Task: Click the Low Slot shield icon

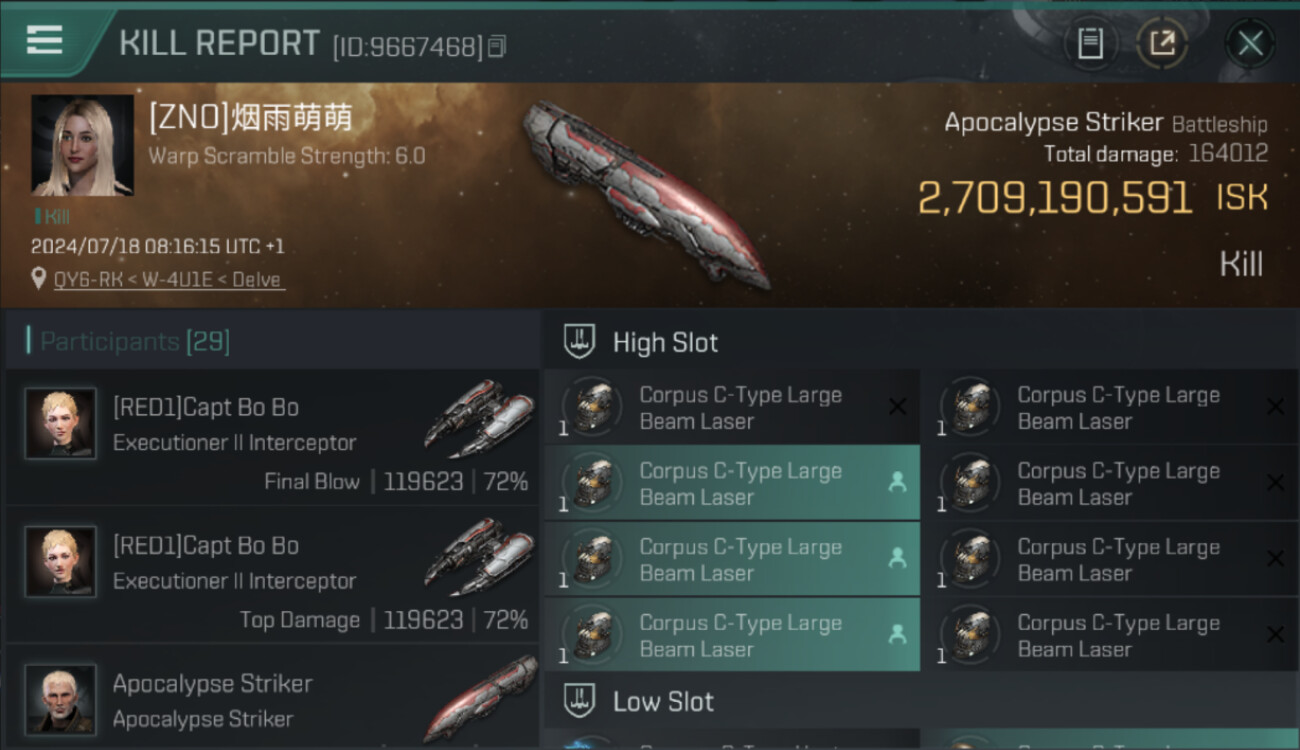Action: coord(580,701)
